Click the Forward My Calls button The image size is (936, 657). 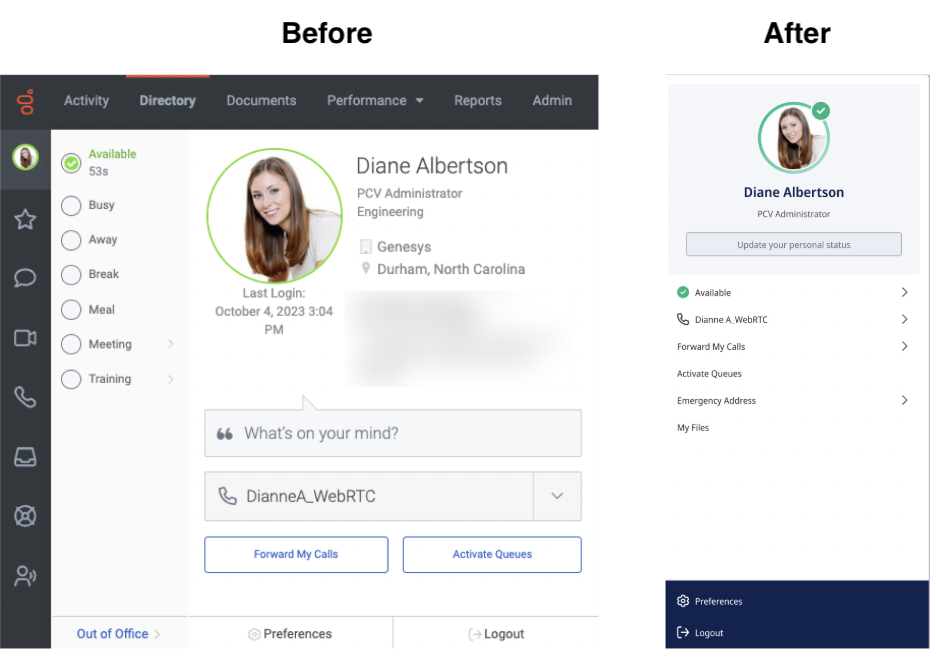pos(296,554)
